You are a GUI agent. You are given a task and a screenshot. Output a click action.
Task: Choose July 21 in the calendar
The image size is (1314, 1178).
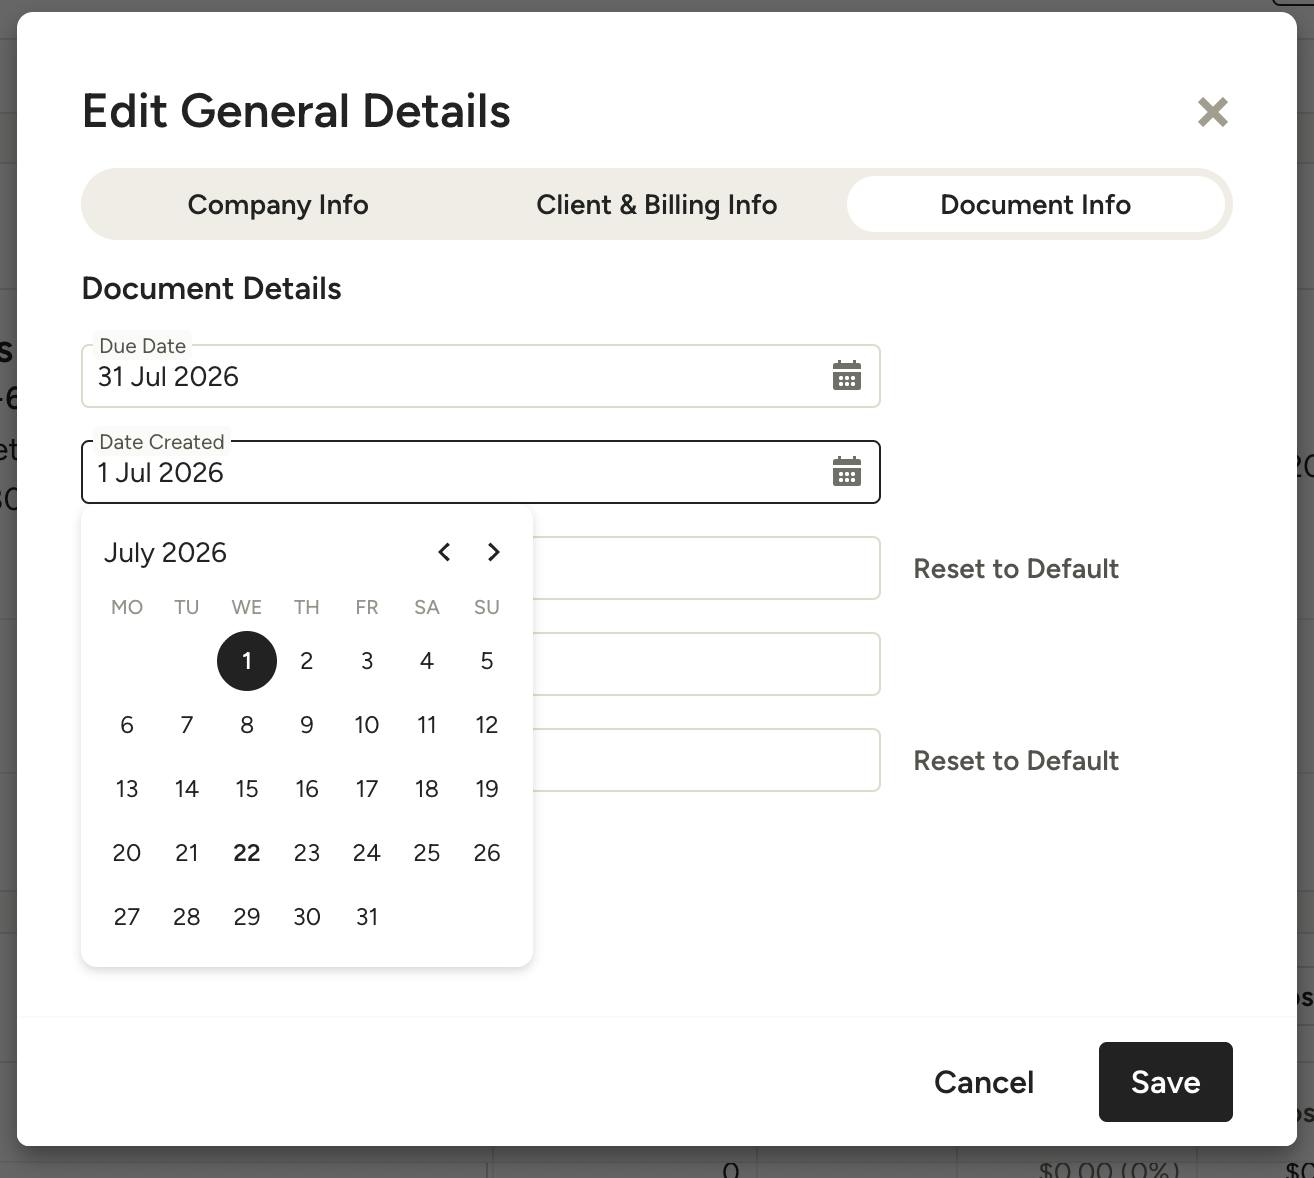point(187,853)
